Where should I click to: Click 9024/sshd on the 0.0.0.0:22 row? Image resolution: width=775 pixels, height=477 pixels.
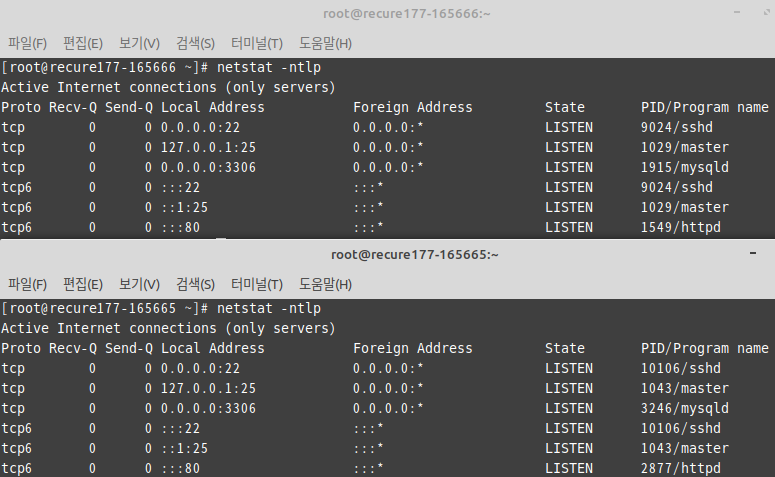click(677, 128)
